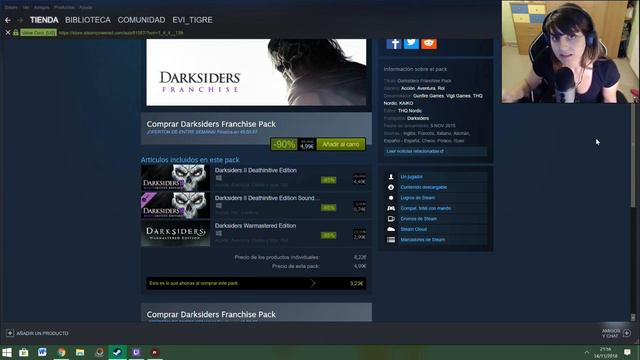The image size is (640, 360).
Task: Click the Steam Cloud icon
Action: pyautogui.click(x=391, y=229)
